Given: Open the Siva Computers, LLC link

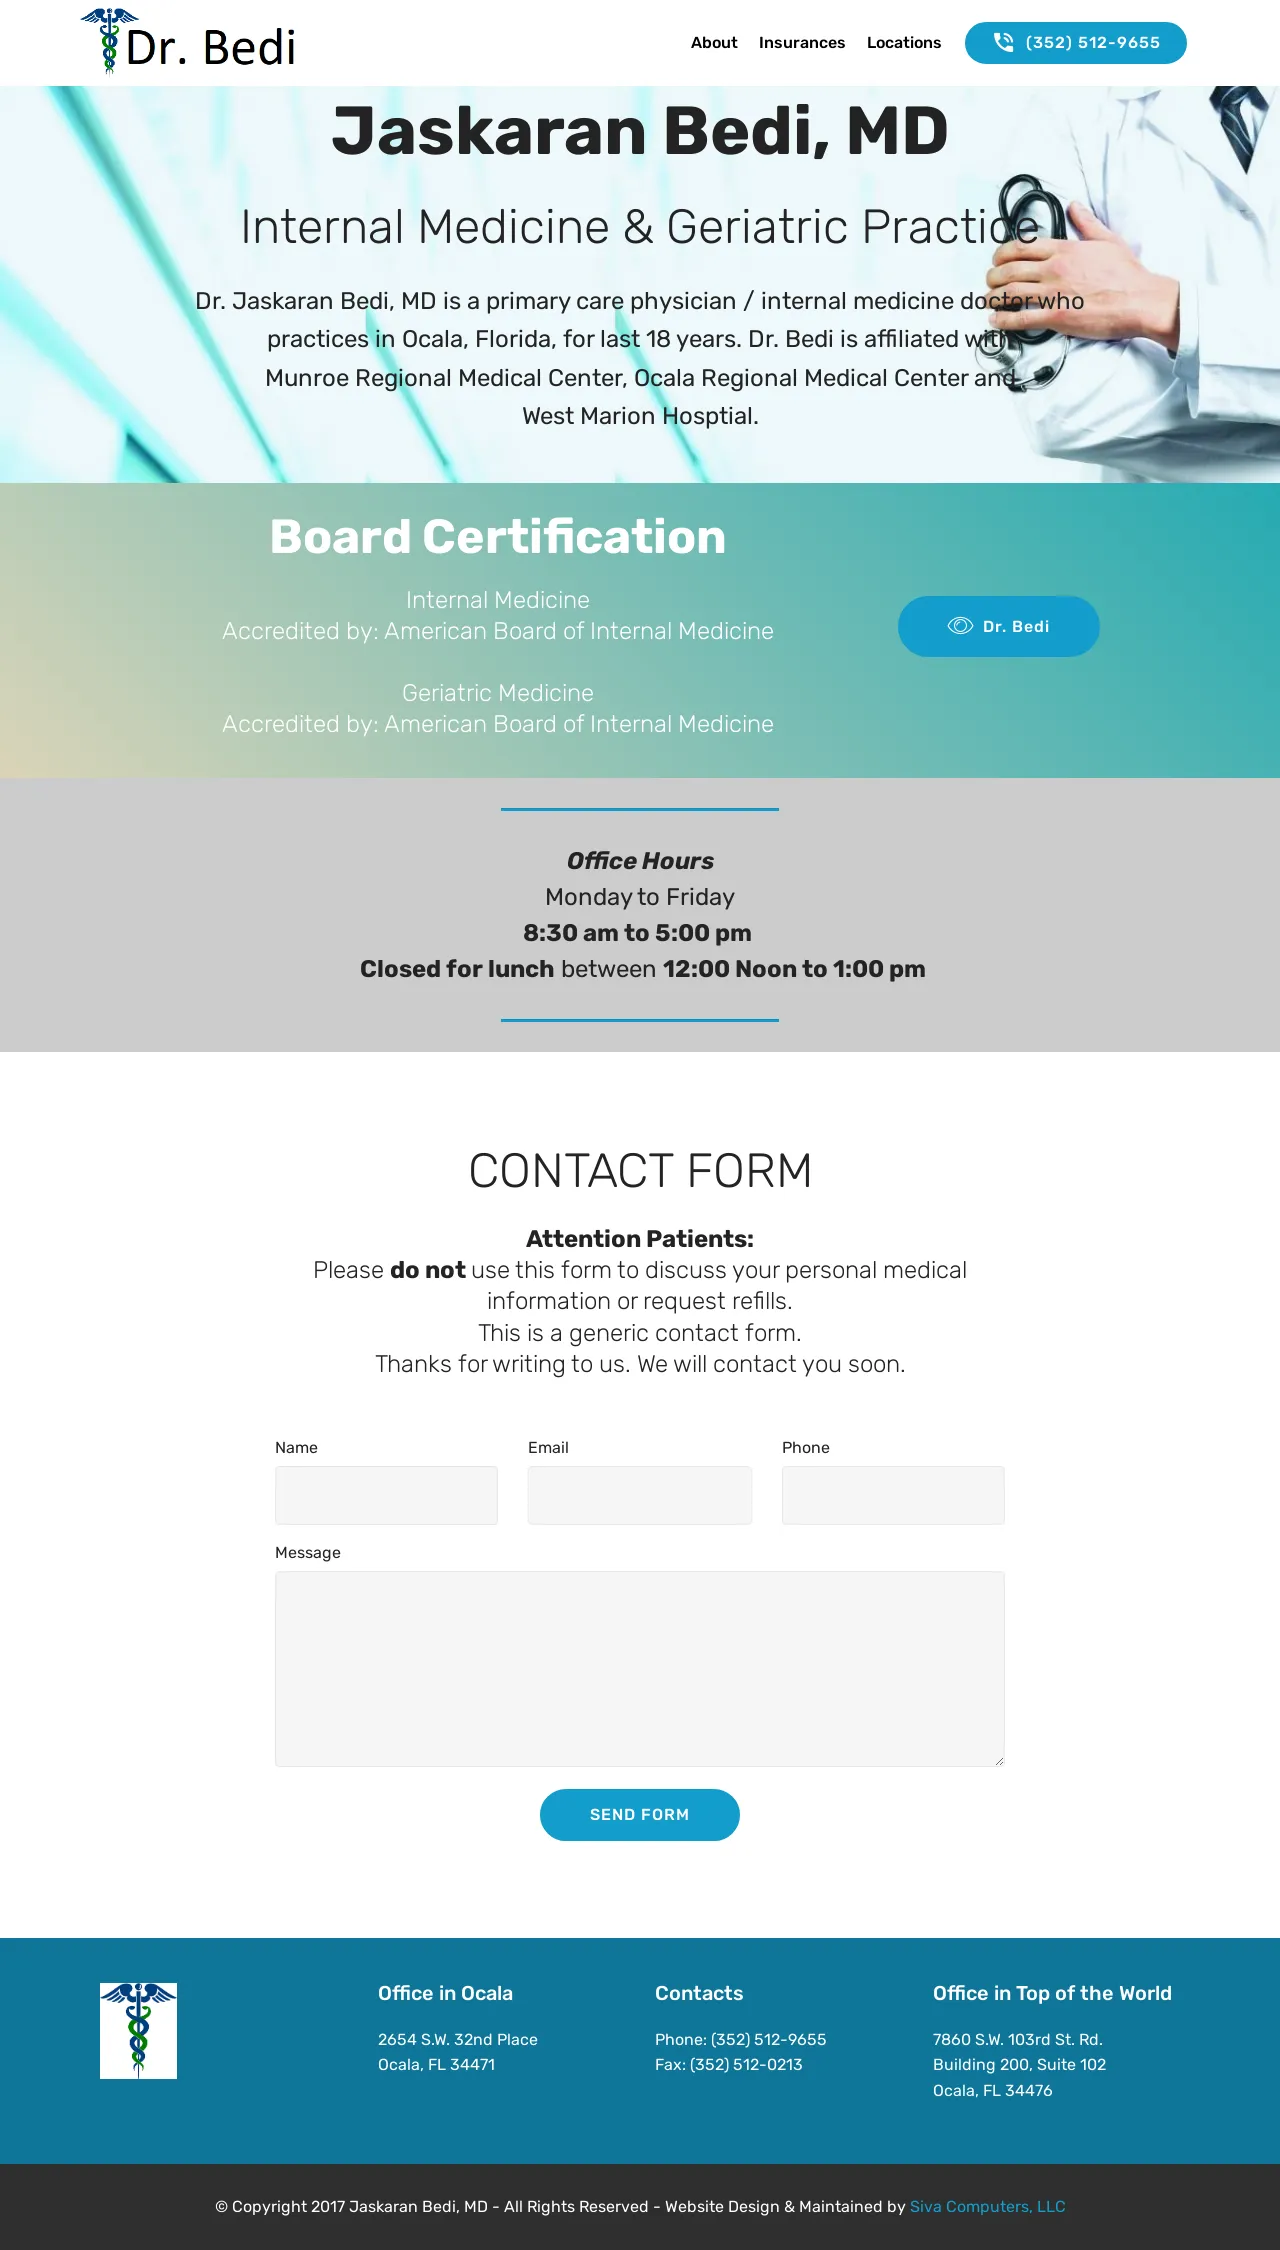Looking at the screenshot, I should pyautogui.click(x=987, y=2206).
